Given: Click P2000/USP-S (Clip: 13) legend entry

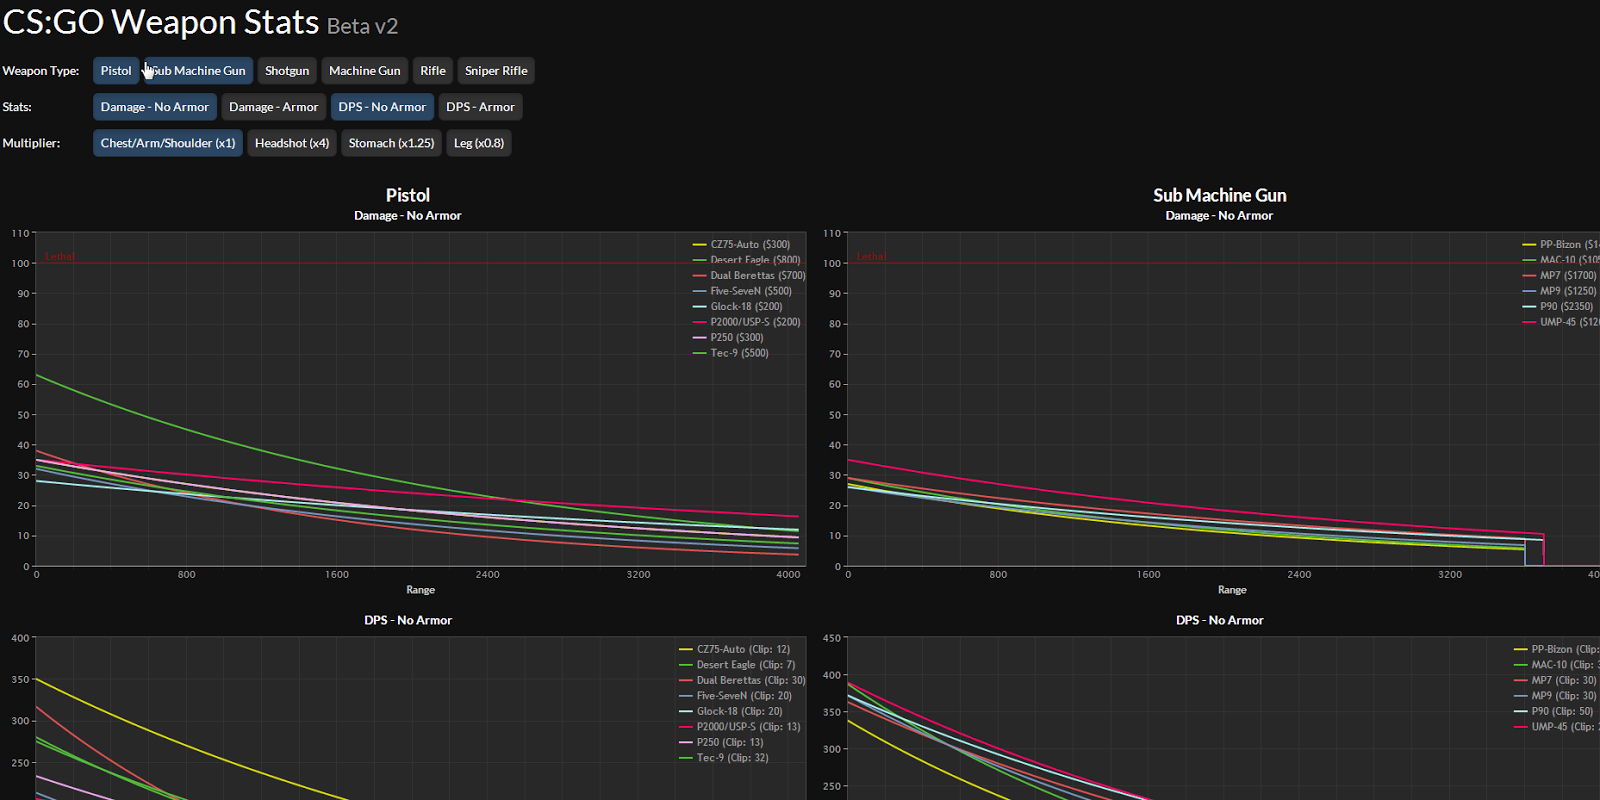Looking at the screenshot, I should pyautogui.click(x=740, y=727).
